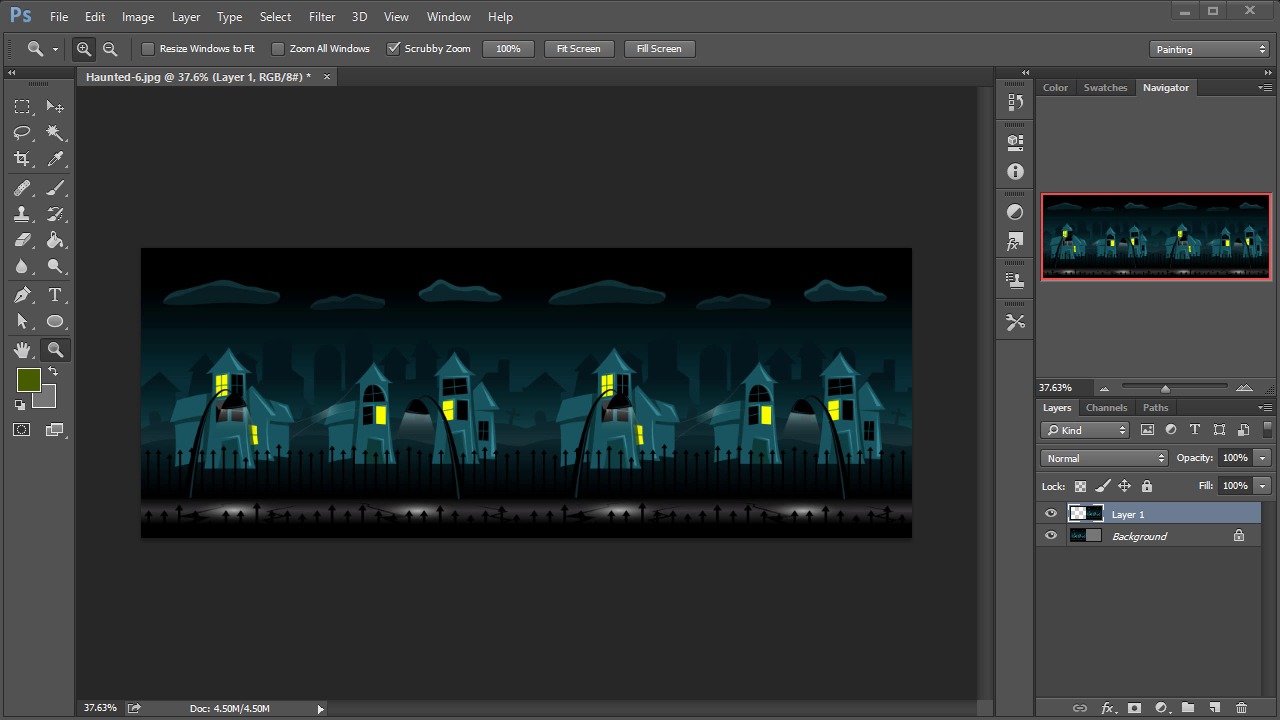
Task: Disable the Scrubby Zoom checkbox
Action: click(394, 49)
